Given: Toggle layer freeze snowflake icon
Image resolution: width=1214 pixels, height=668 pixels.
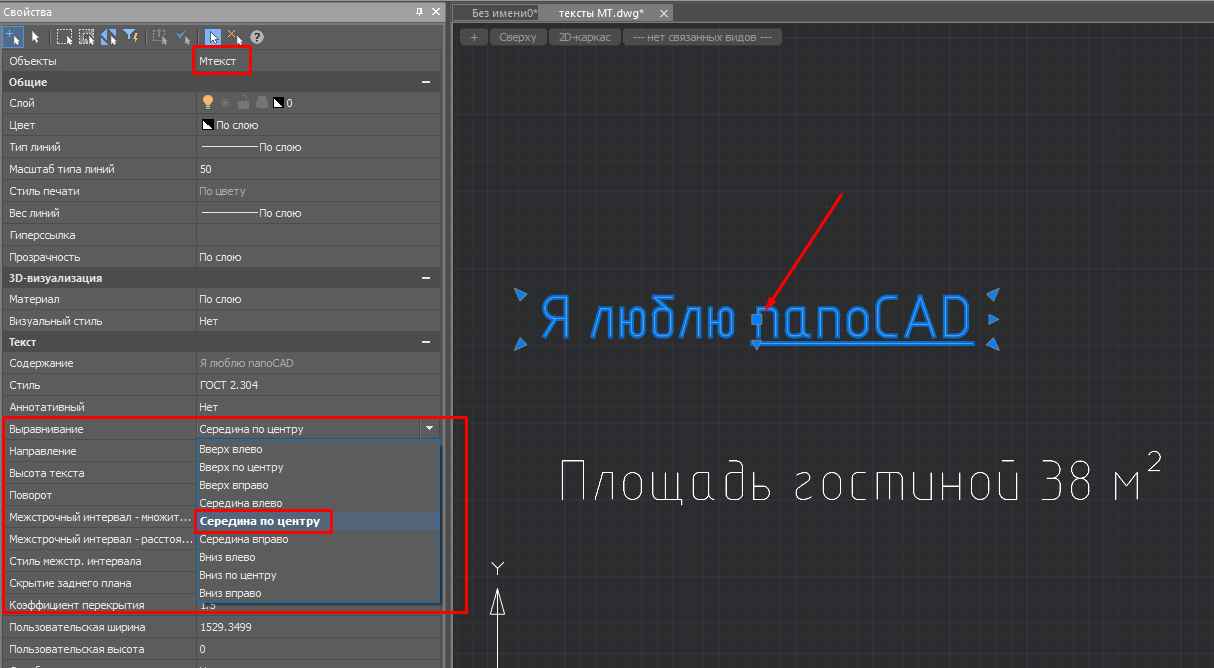Looking at the screenshot, I should 226,102.
